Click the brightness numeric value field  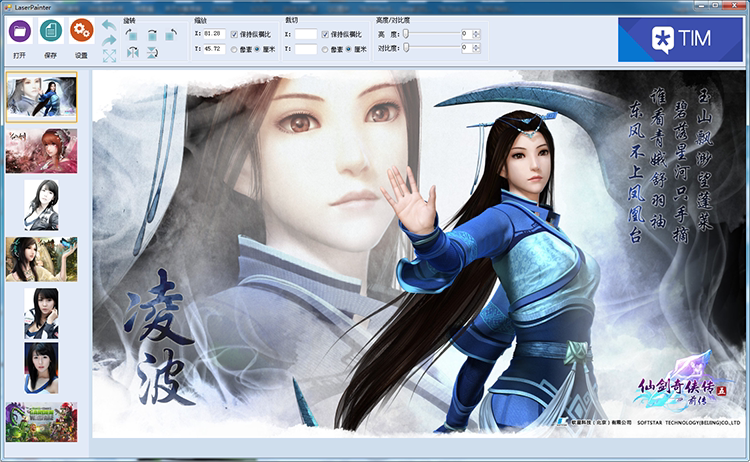coord(467,34)
